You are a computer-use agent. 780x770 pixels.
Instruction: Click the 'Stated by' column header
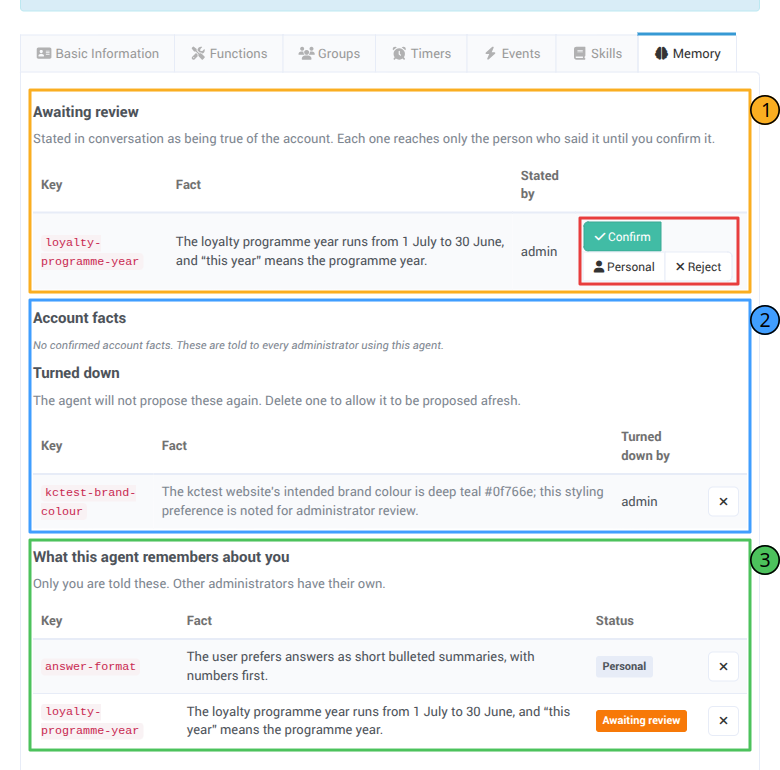coord(540,185)
